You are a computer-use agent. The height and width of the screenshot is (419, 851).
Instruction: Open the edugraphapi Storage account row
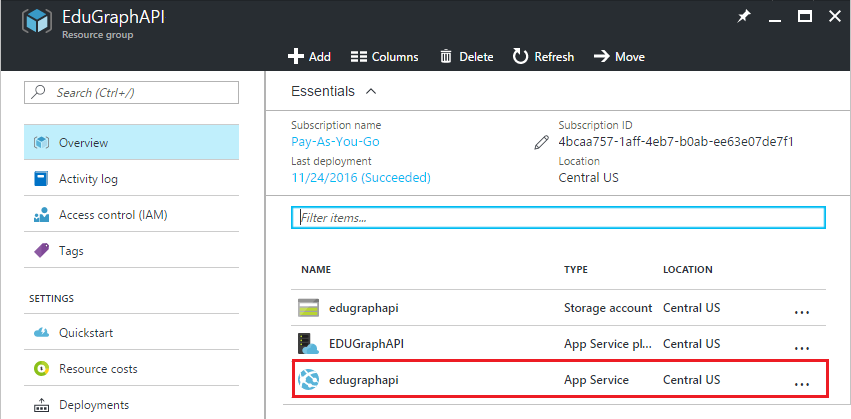558,308
